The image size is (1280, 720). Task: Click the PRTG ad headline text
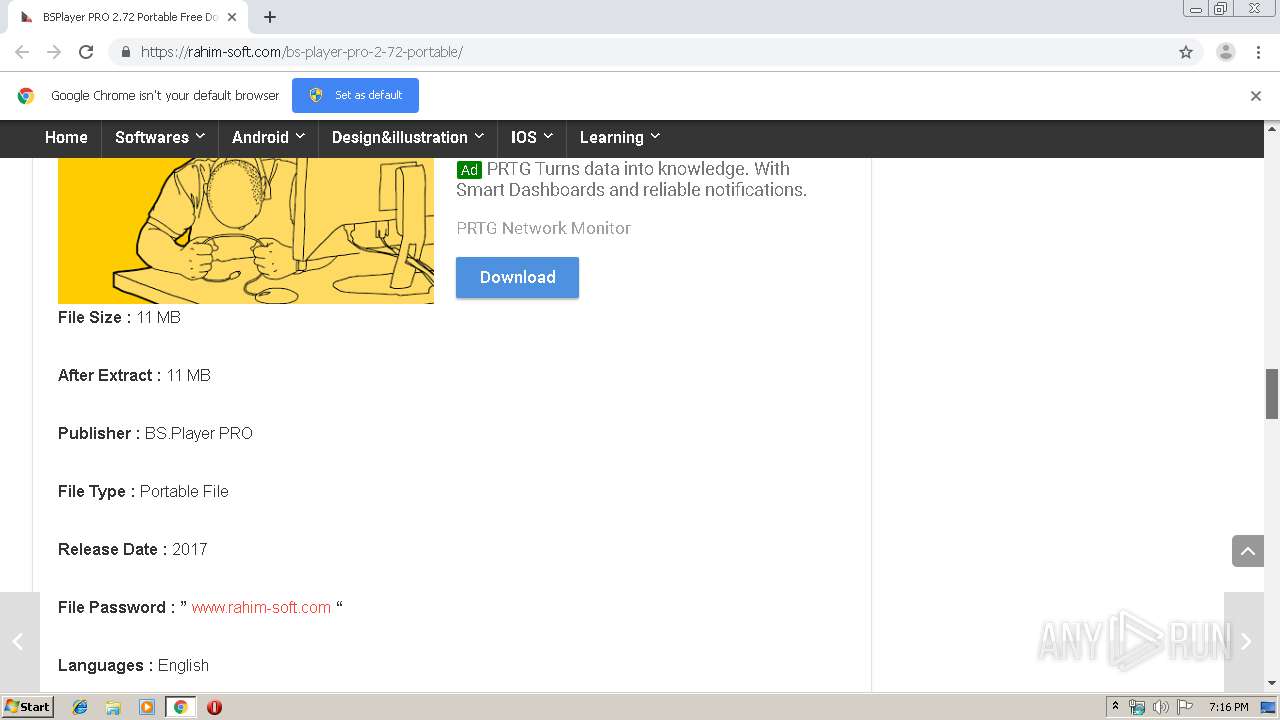click(631, 179)
